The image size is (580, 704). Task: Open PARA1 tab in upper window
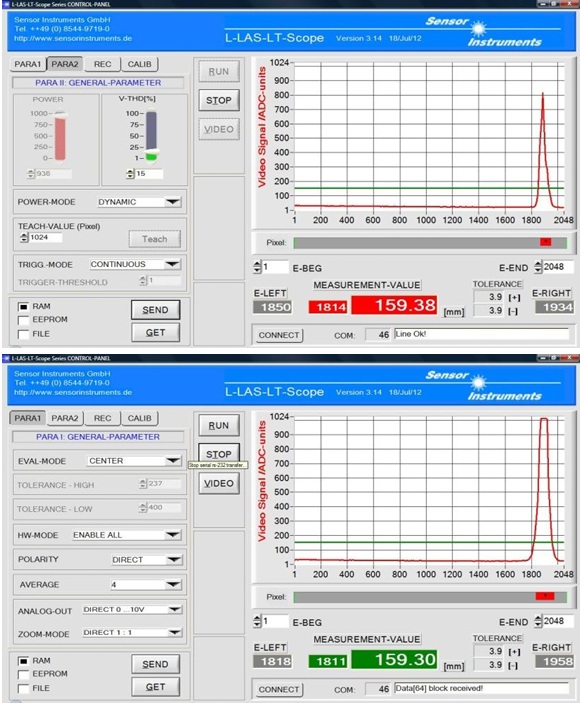(28, 64)
